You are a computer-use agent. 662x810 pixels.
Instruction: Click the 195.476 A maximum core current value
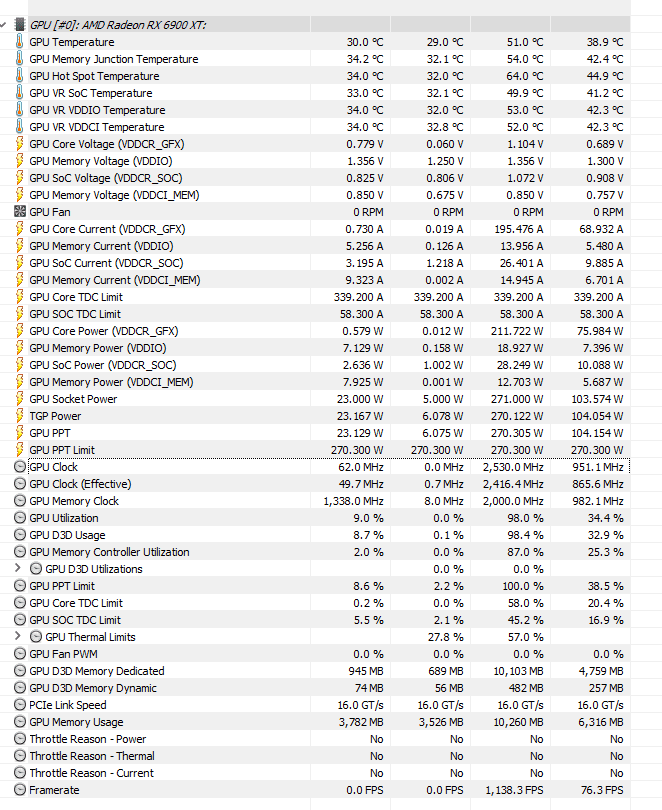518,229
